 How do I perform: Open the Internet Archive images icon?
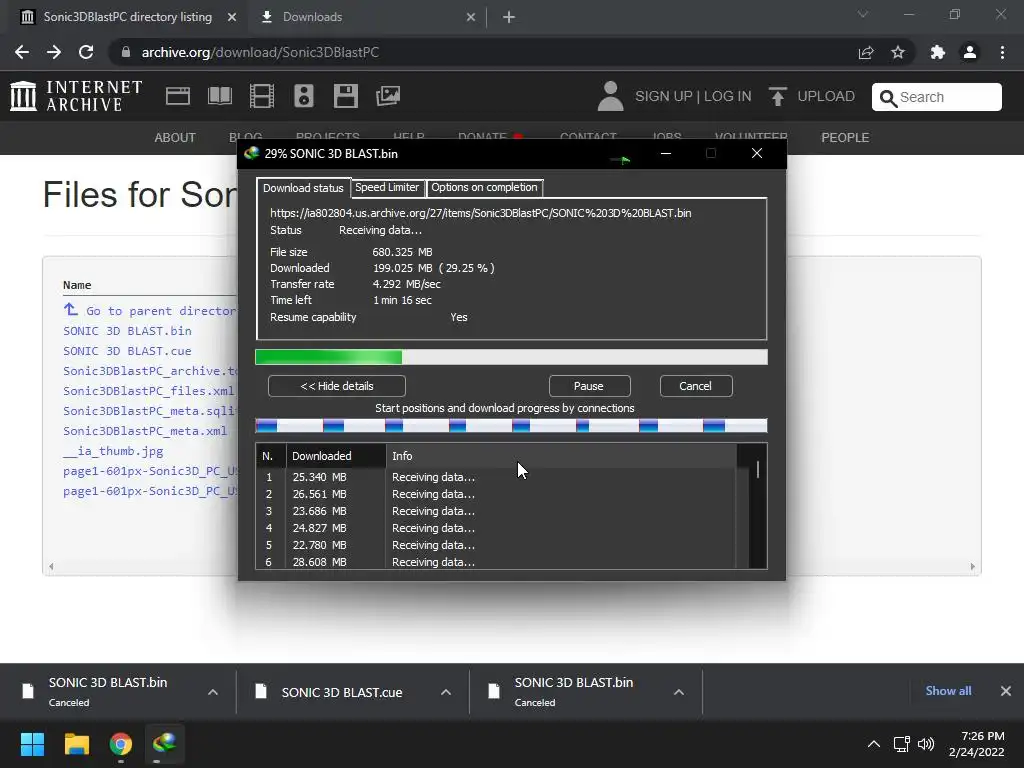point(388,96)
